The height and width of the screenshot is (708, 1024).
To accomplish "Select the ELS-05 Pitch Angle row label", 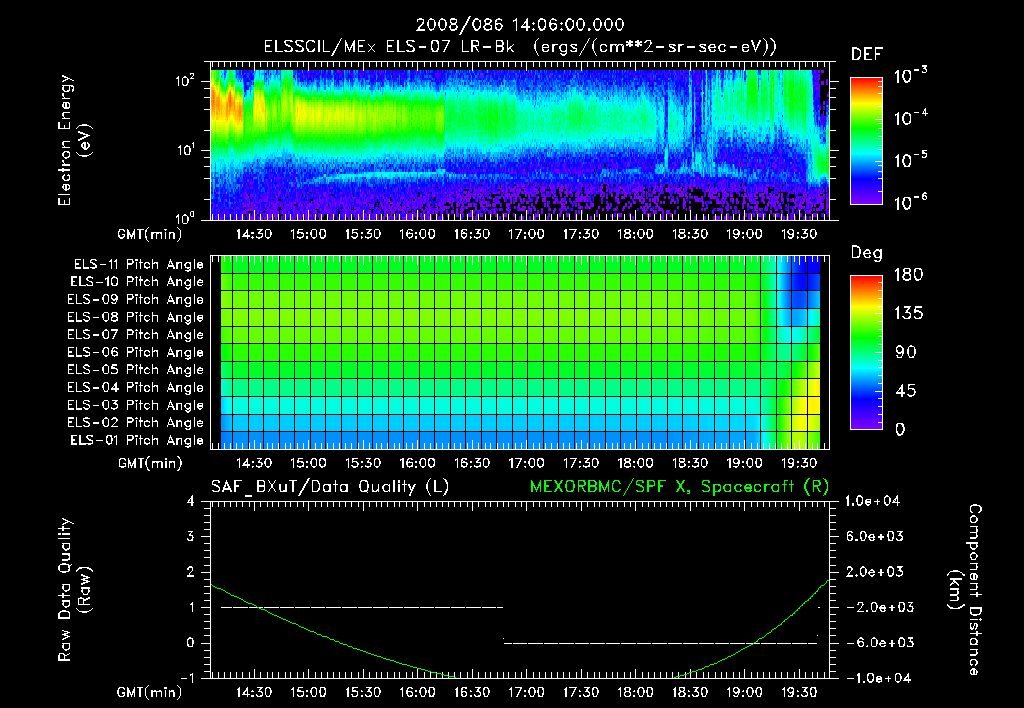I will pyautogui.click(x=136, y=370).
